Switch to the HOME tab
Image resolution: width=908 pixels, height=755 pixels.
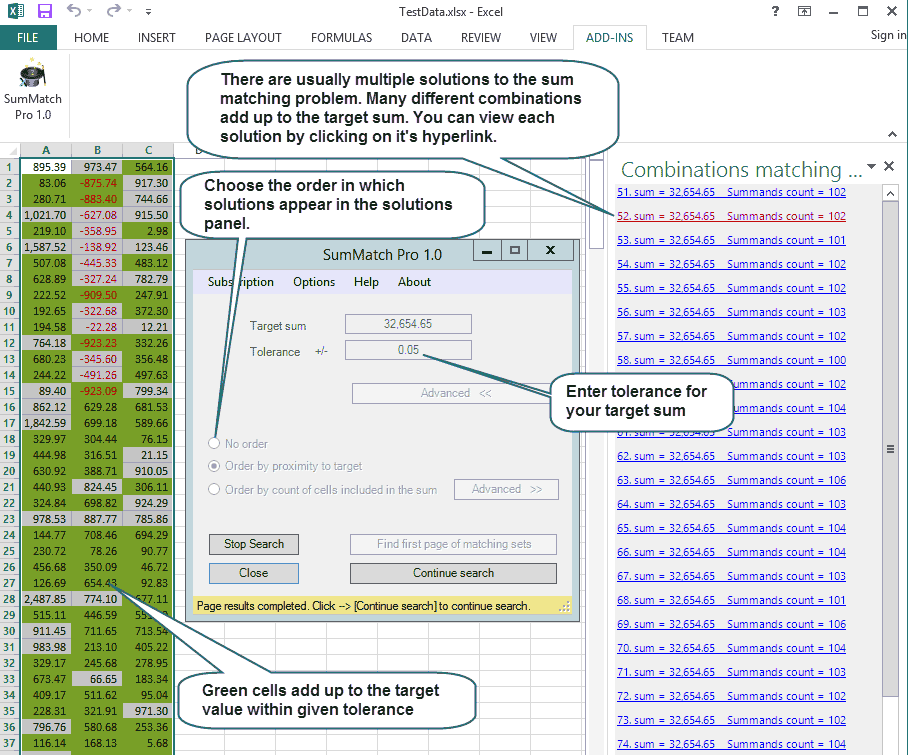[x=91, y=38]
